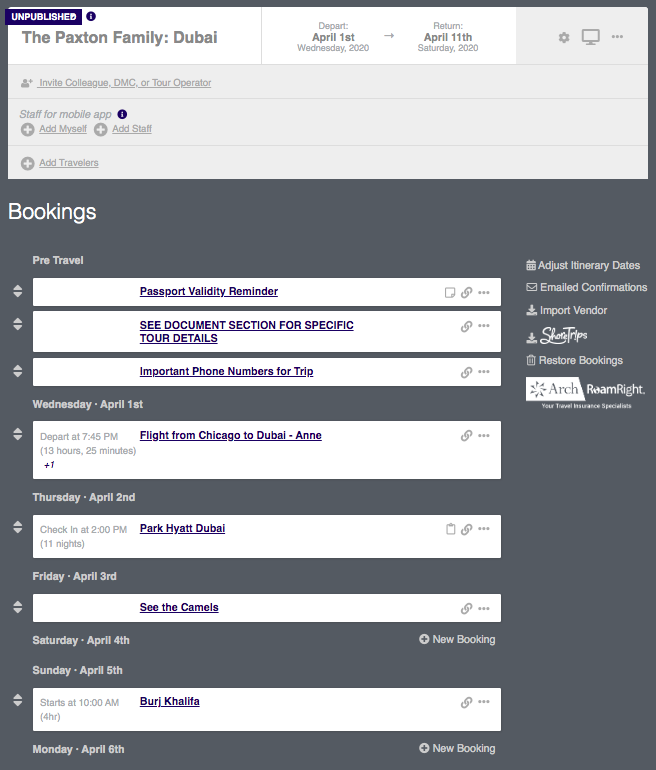Click the Invite Colleague, DMC, or Tour Operator link

125,82
